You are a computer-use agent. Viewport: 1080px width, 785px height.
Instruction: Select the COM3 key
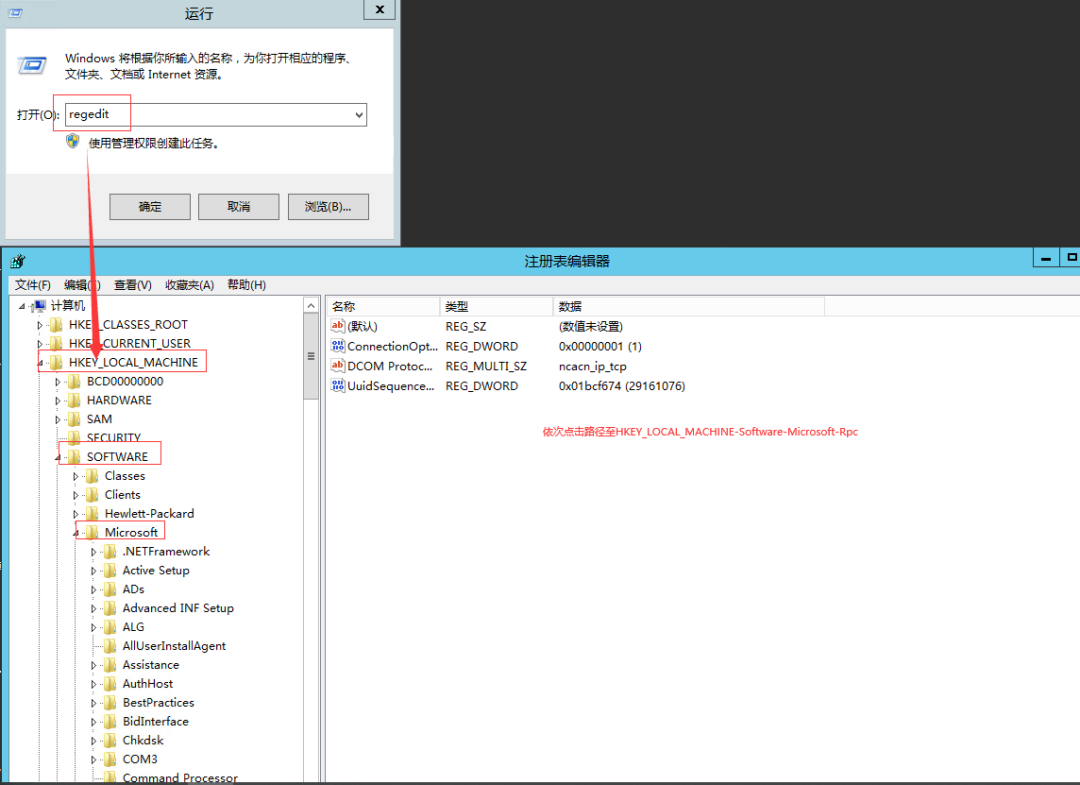coord(140,759)
